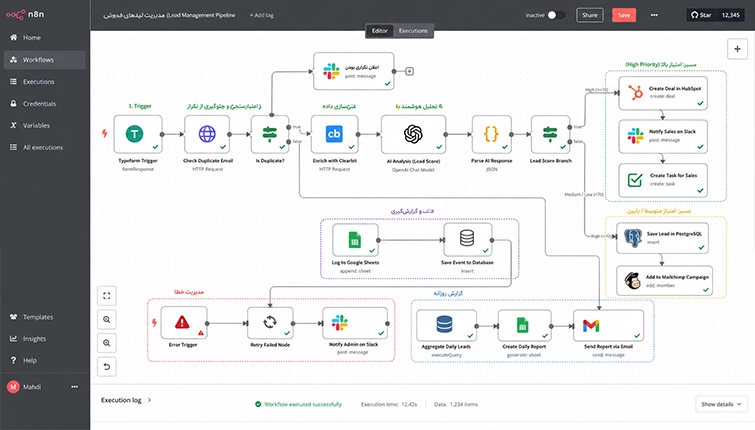The width and height of the screenshot is (755, 430).
Task: Click the plus add-node button on canvas
Action: (737, 49)
